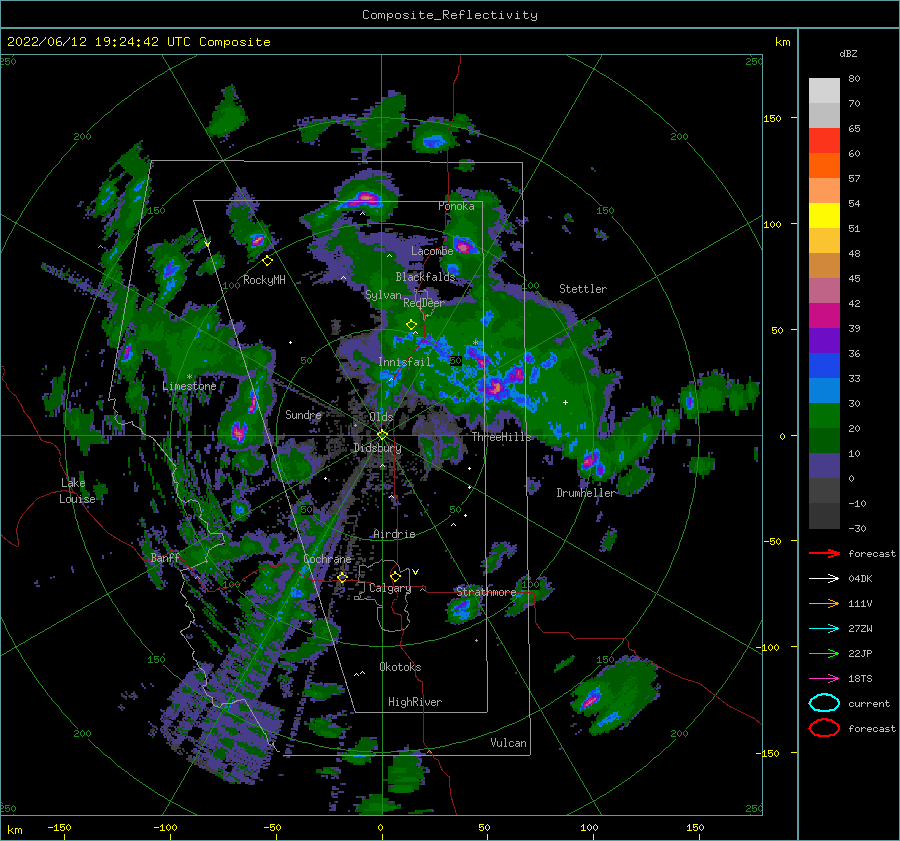Click the Strathmore town label
This screenshot has width=900, height=841.
pyautogui.click(x=486, y=592)
